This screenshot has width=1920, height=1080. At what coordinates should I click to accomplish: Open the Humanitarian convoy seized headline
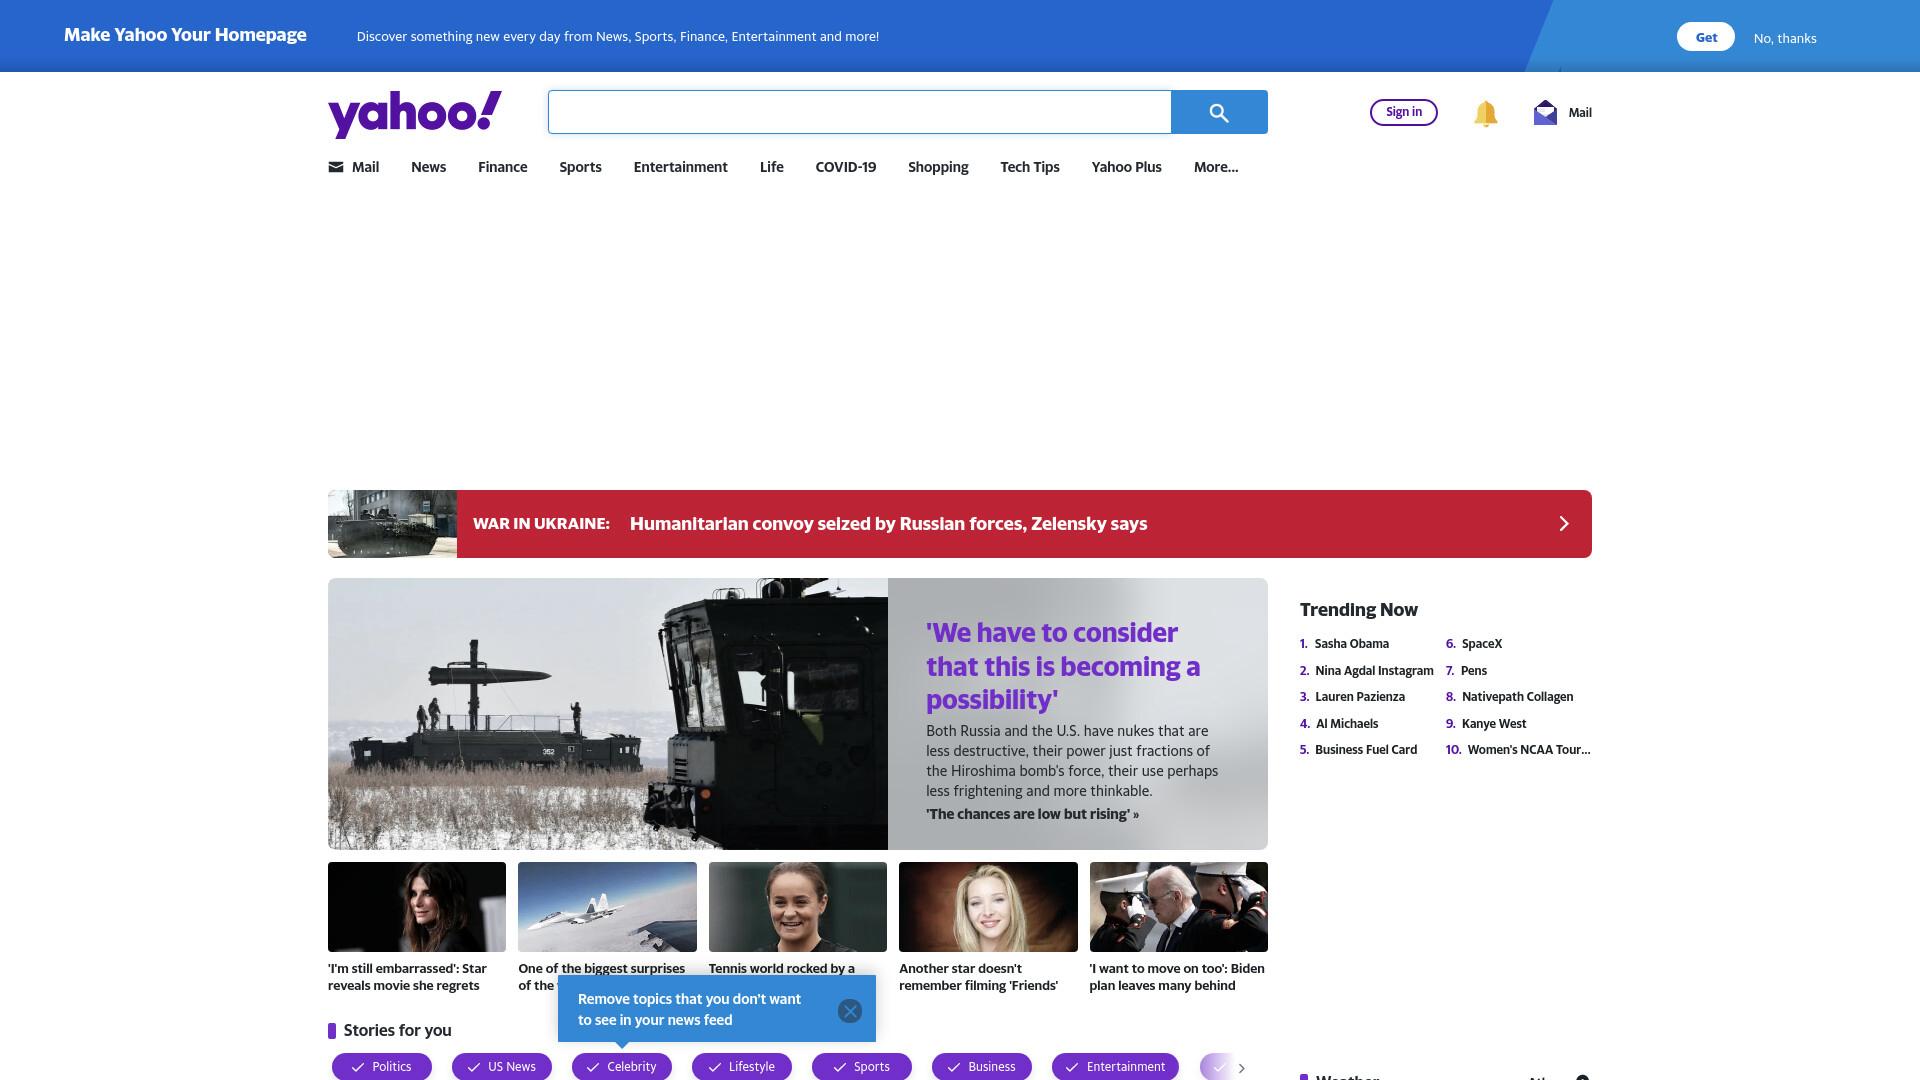[888, 524]
